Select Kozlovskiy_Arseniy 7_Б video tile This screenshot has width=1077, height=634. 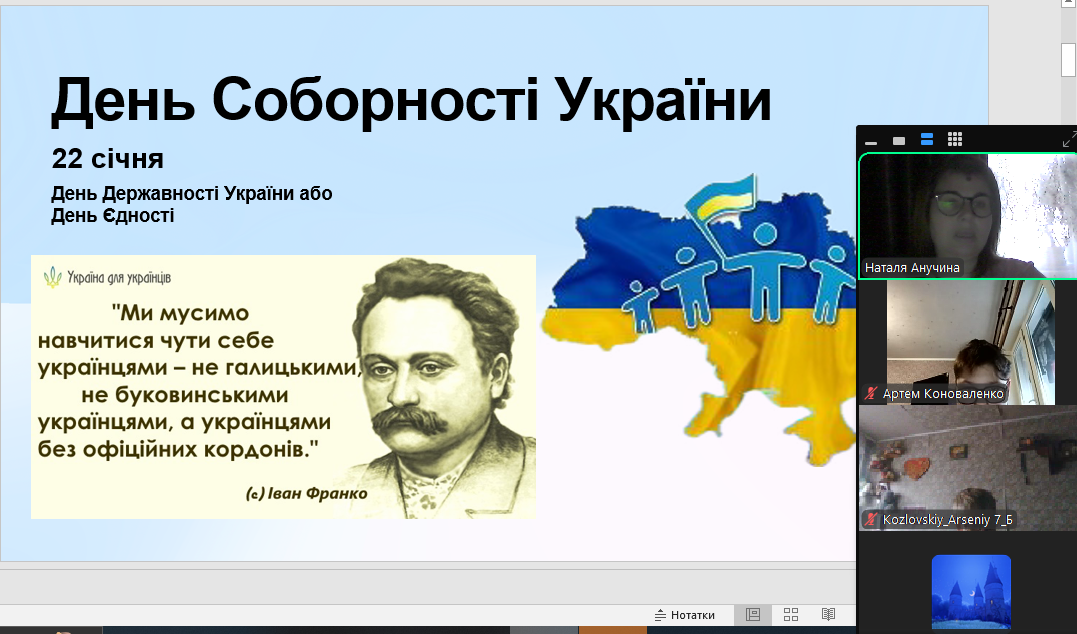pos(968,468)
